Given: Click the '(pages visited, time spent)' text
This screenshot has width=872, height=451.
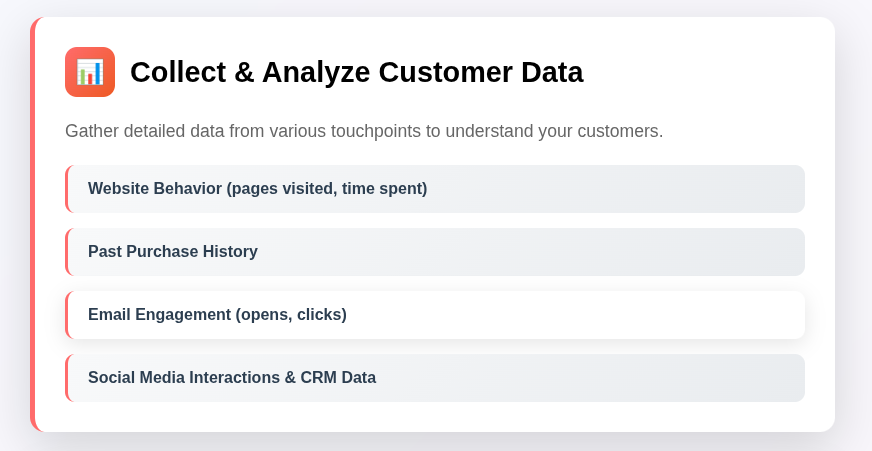Looking at the screenshot, I should pos(326,189).
